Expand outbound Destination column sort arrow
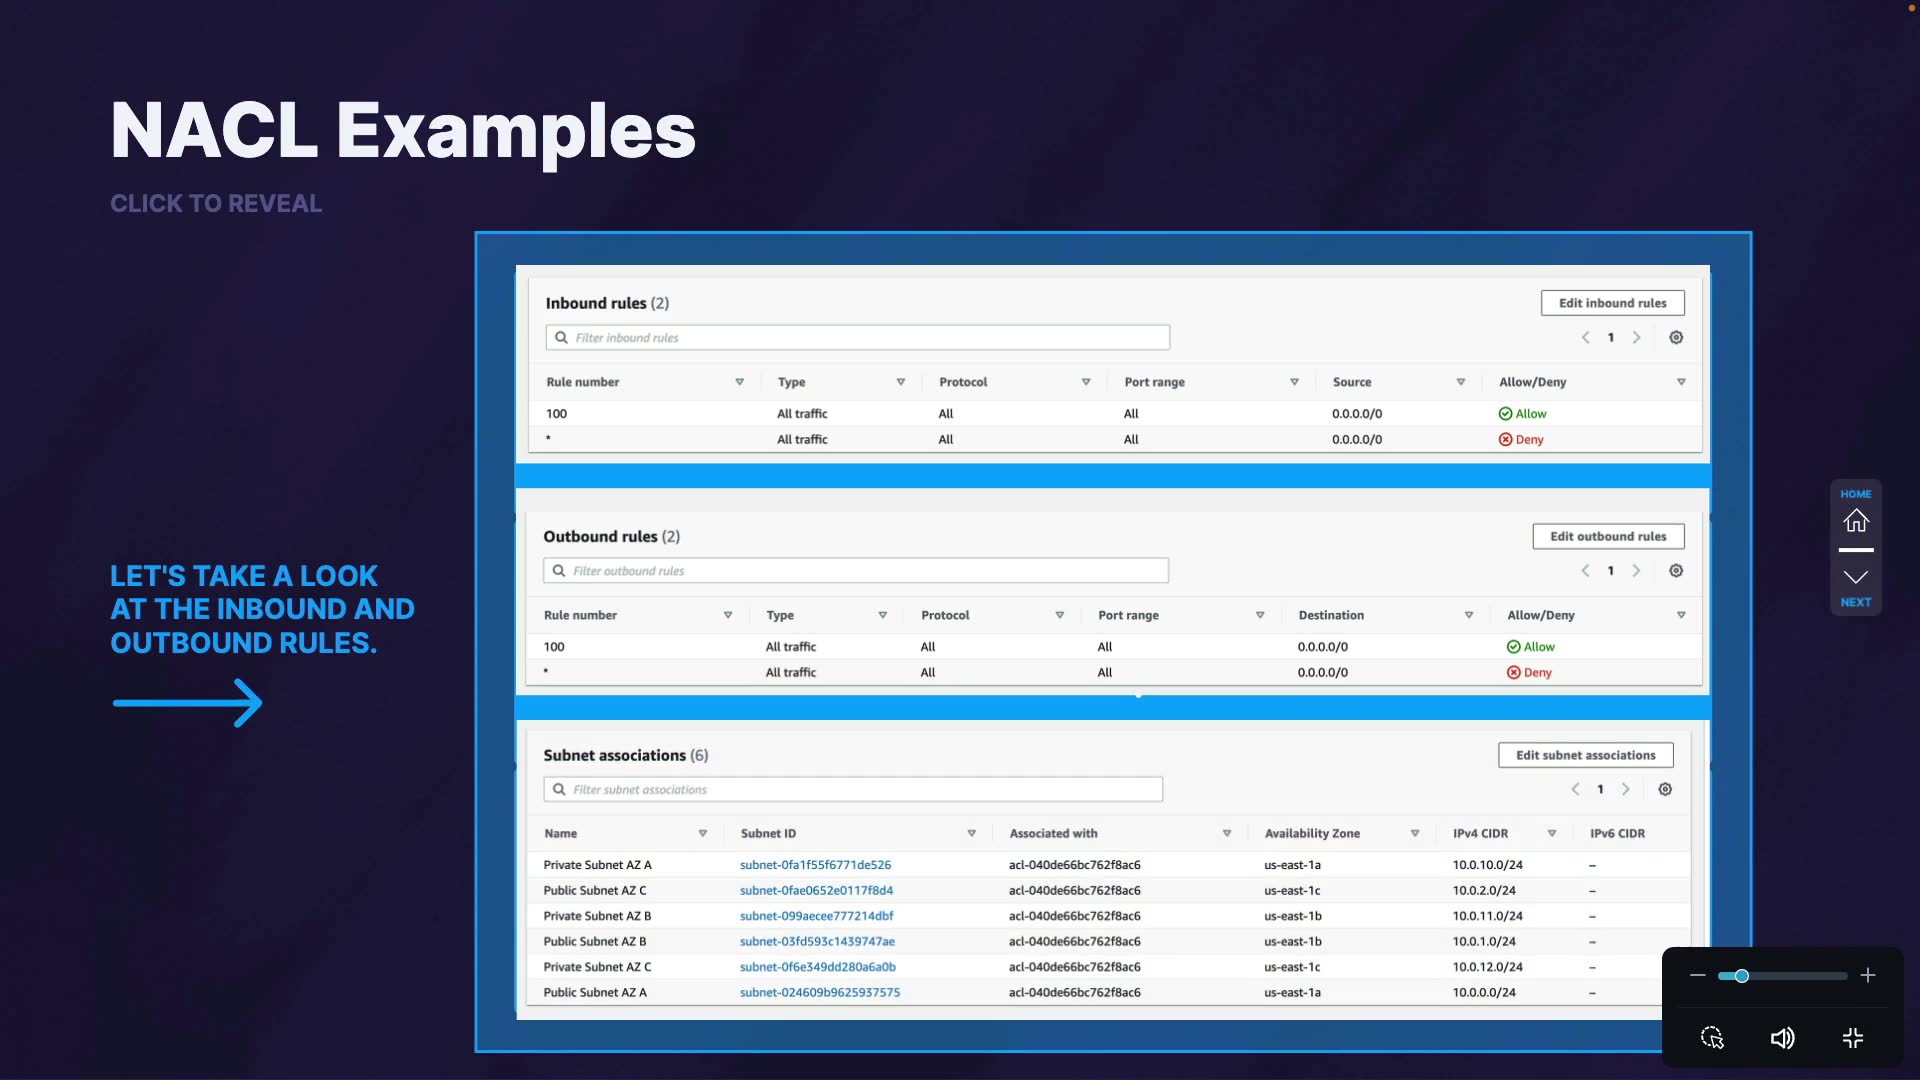Viewport: 1920px width, 1080px height. pos(1469,615)
